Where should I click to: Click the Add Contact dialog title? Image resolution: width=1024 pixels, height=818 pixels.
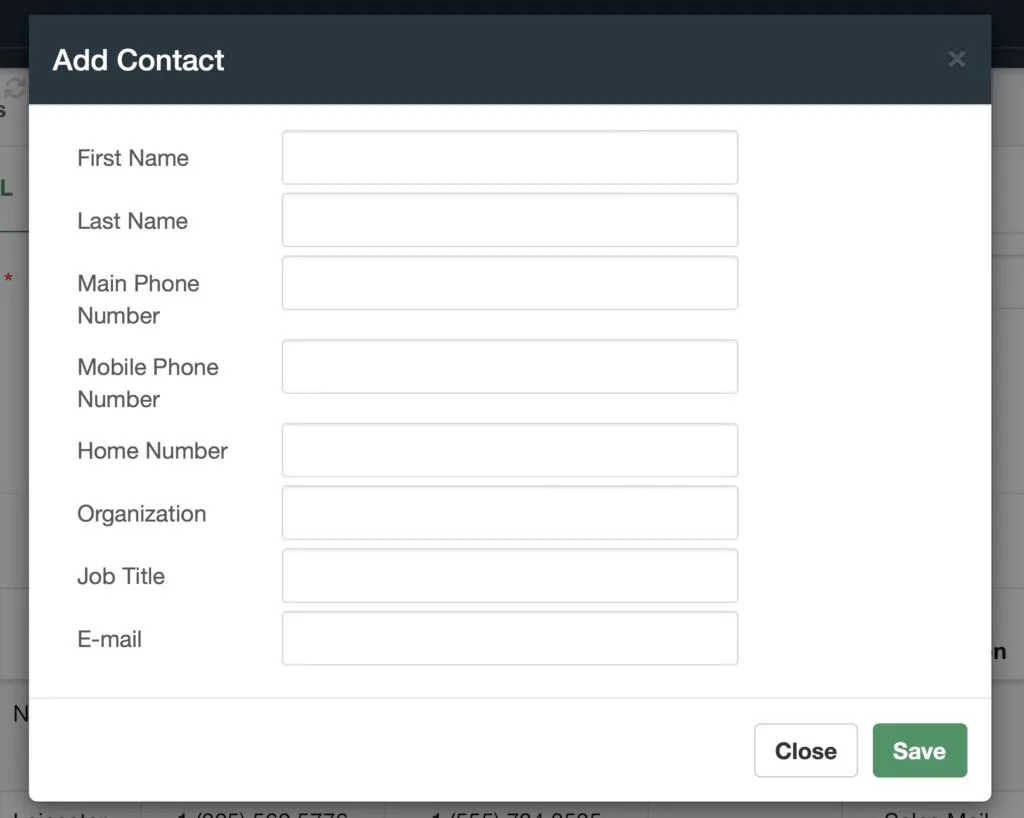pos(138,60)
